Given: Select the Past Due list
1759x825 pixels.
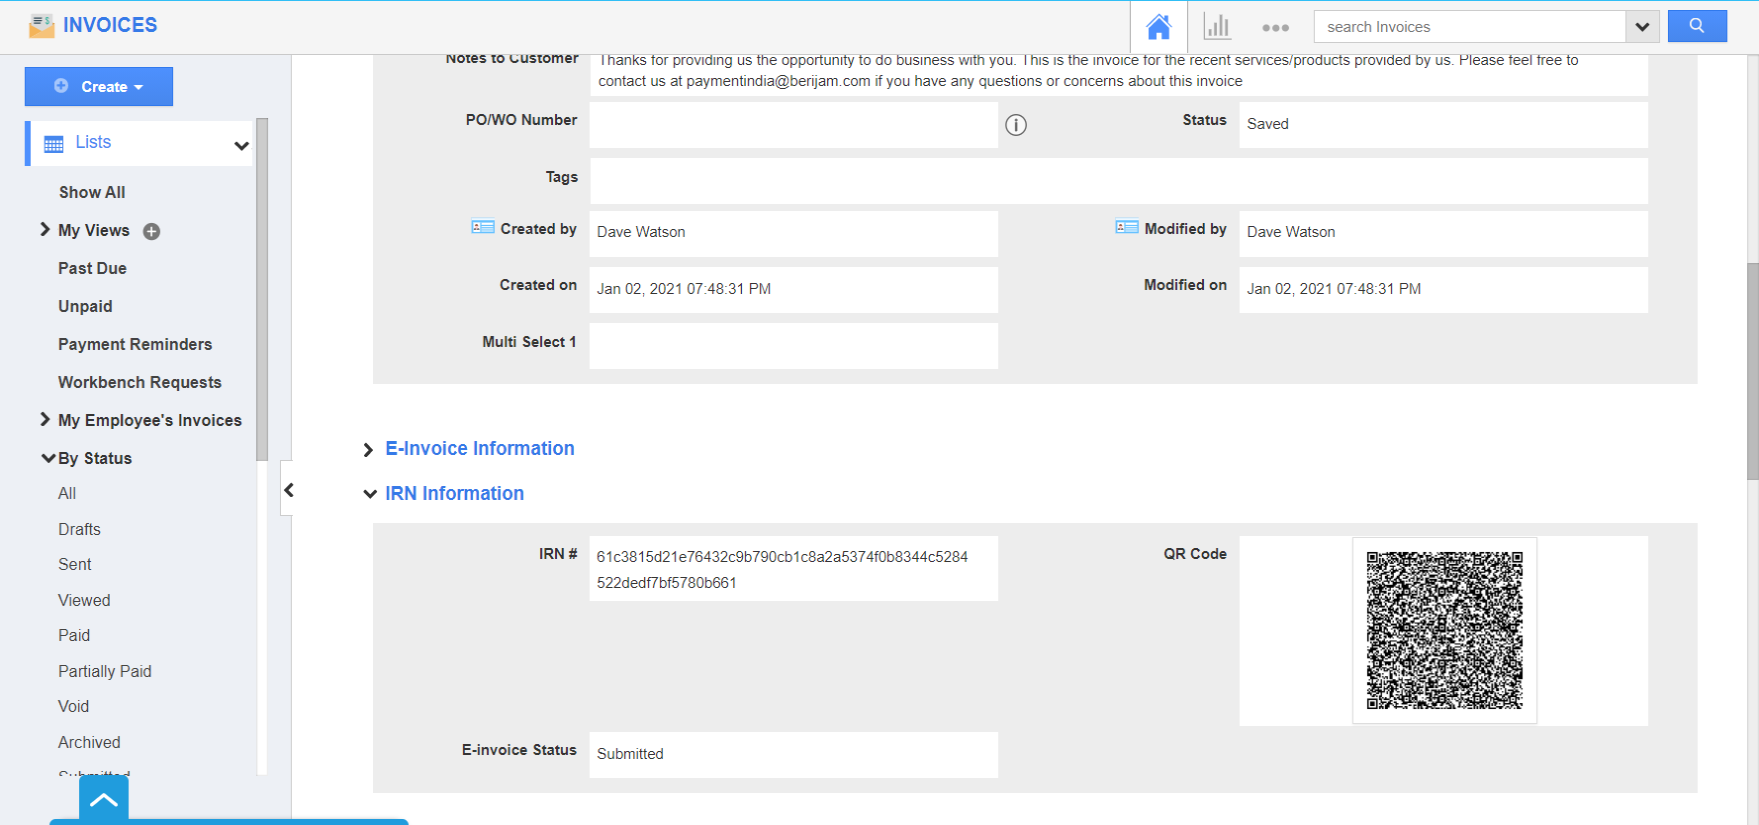Looking at the screenshot, I should point(92,268).
